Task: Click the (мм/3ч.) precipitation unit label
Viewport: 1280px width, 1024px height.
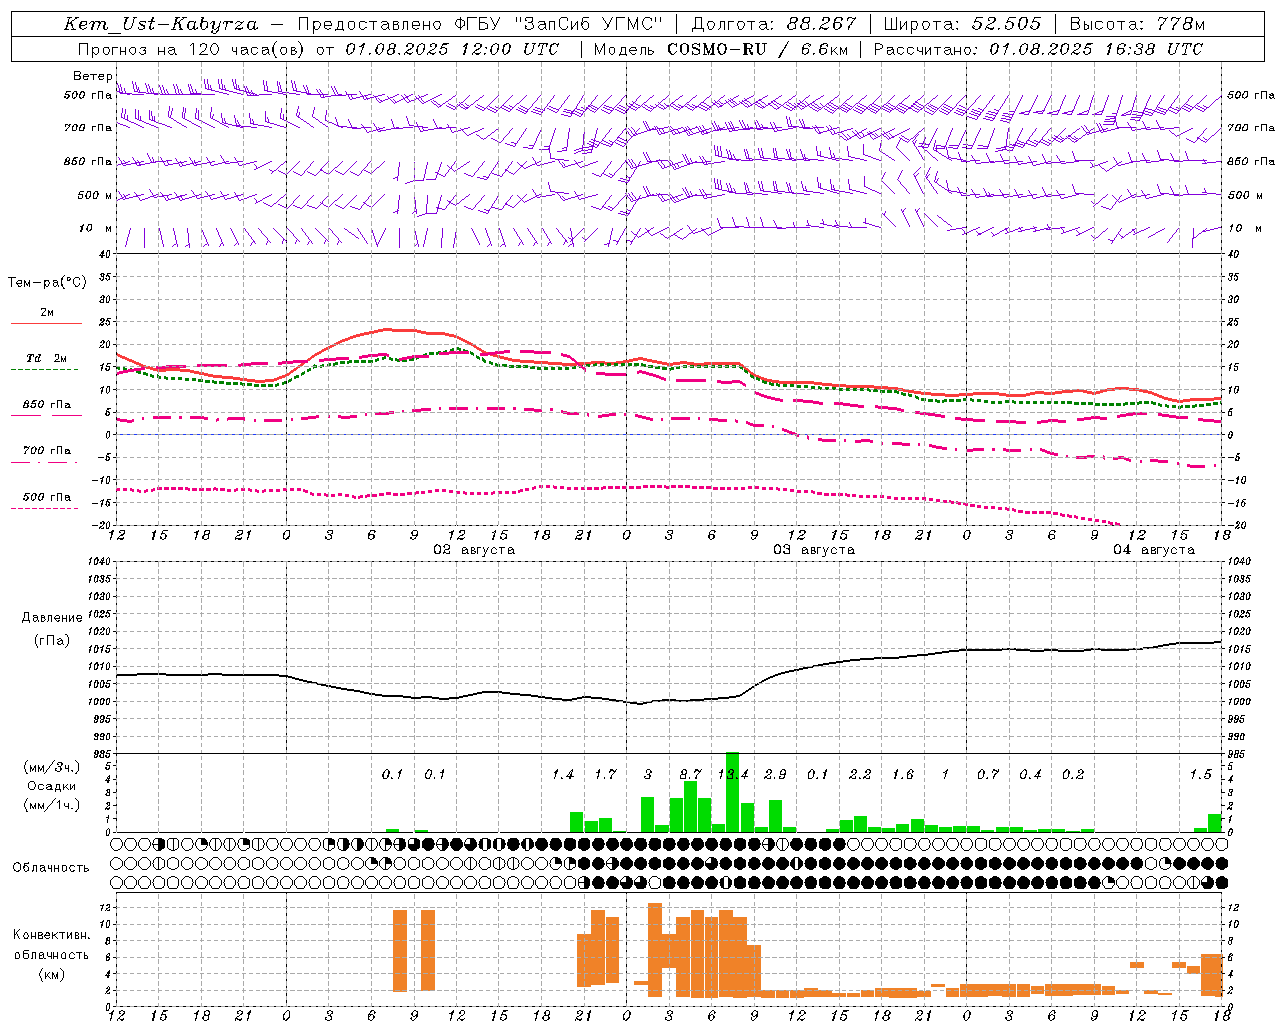Action: pos(51,768)
